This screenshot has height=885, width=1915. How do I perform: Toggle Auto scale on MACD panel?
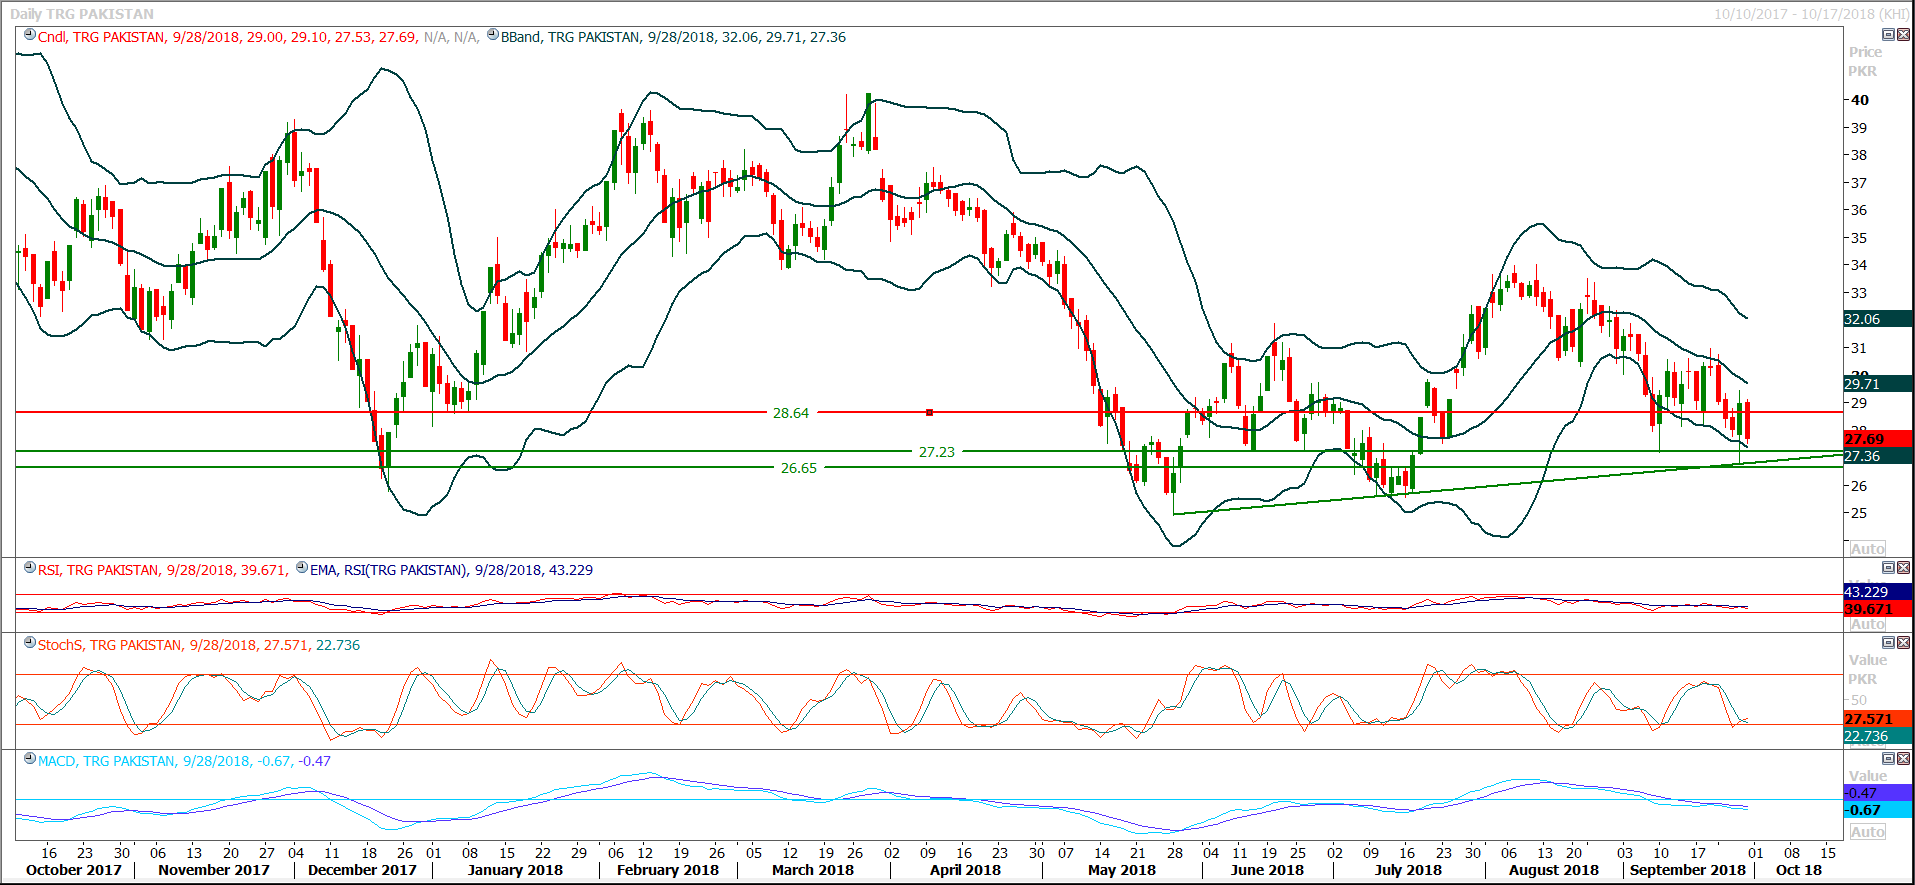1867,832
